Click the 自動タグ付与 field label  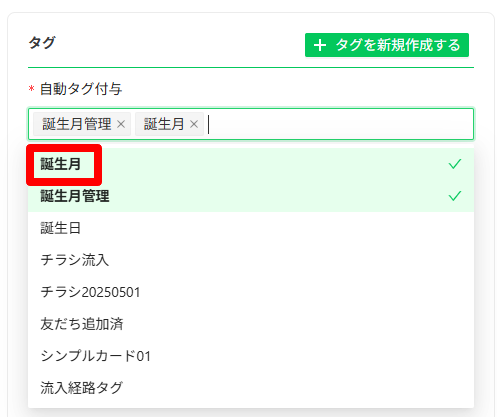click(81, 89)
